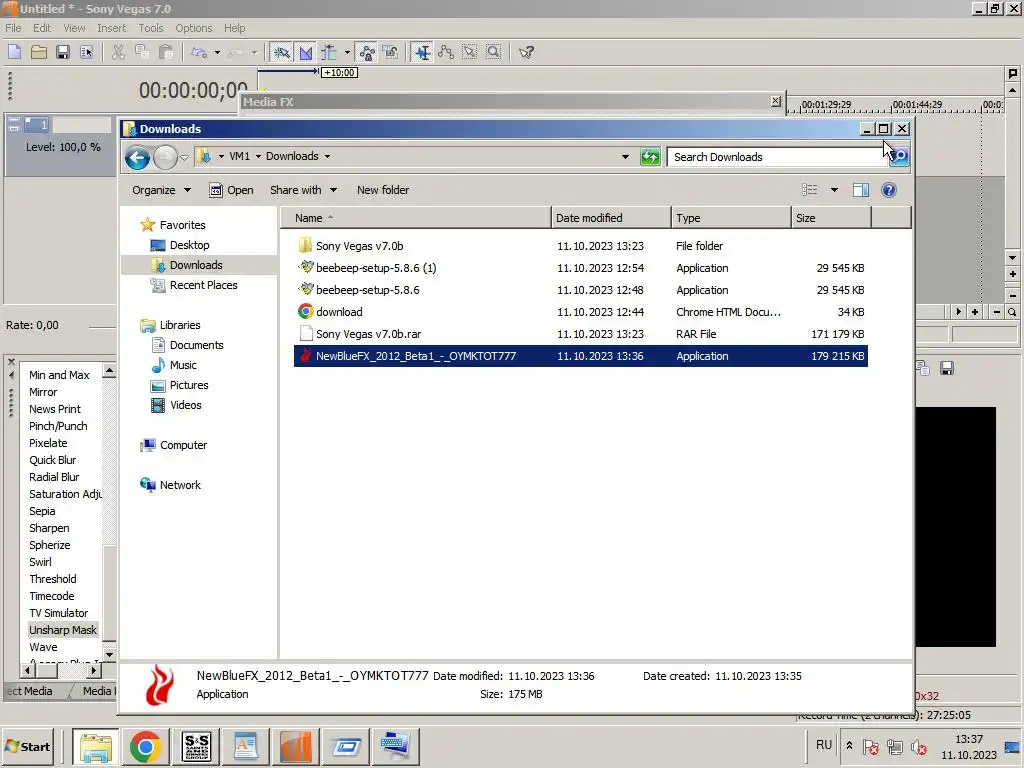
Task: Toggle Automatic Crossfades in Vegas toolbar
Action: point(306,52)
